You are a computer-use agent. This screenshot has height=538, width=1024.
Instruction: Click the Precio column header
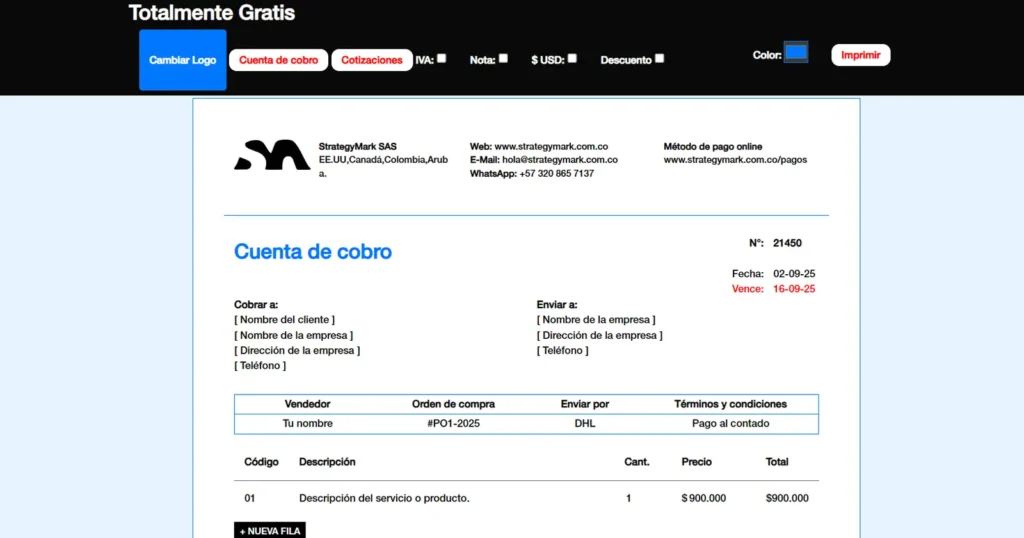click(x=696, y=462)
